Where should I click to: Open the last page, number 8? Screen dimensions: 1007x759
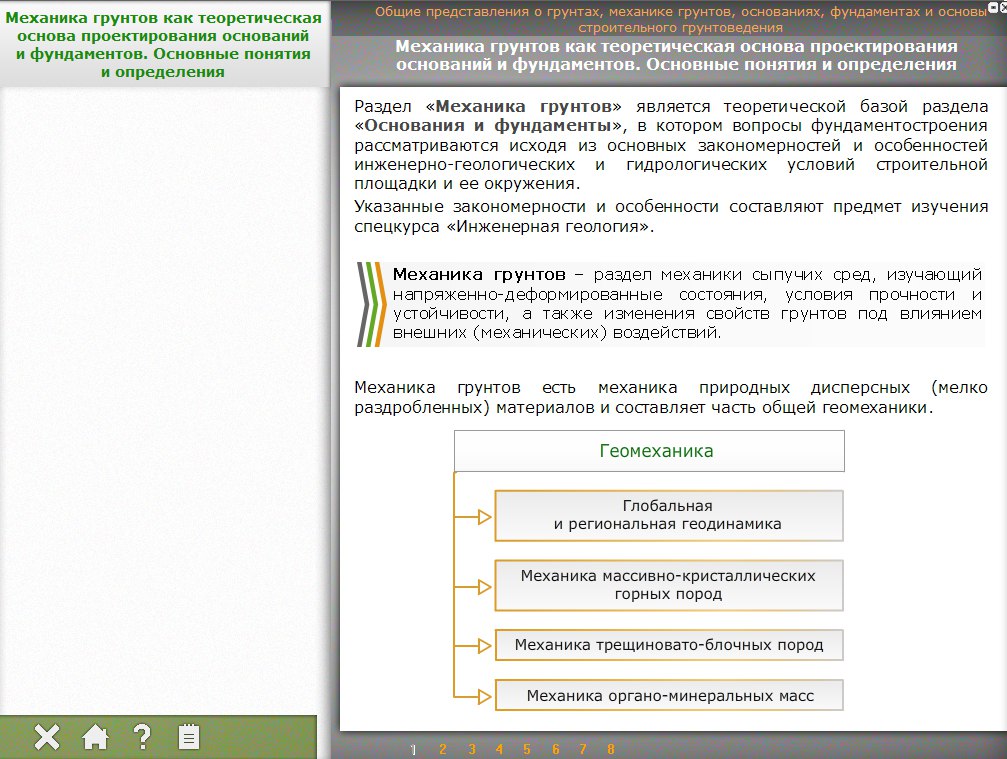tap(610, 749)
